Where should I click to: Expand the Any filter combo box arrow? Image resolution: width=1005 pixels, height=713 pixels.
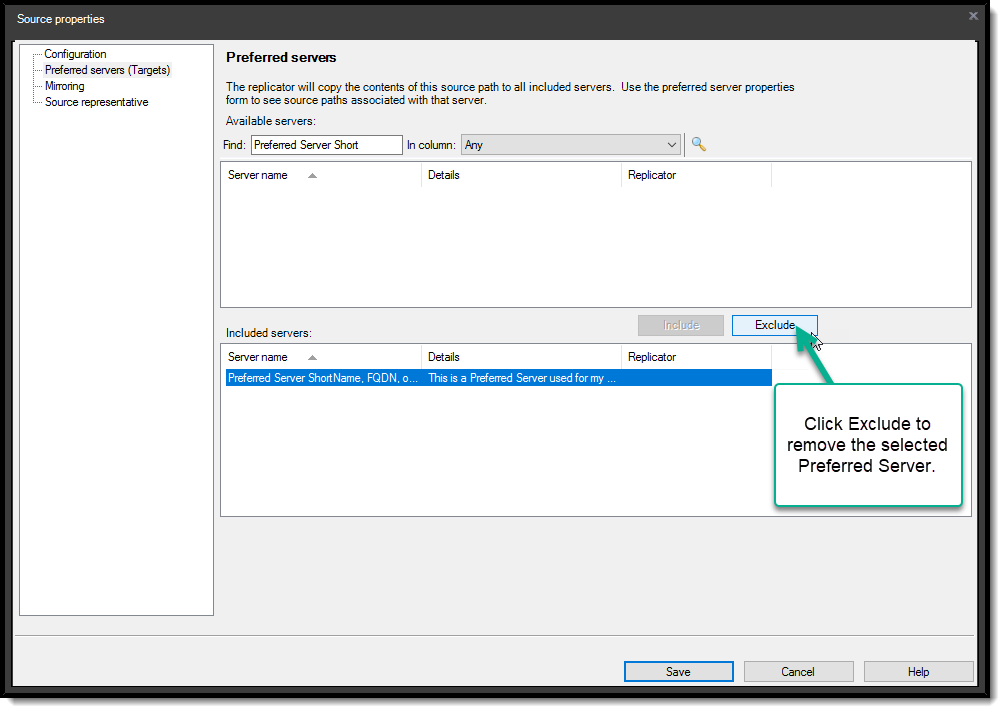pyautogui.click(x=673, y=144)
